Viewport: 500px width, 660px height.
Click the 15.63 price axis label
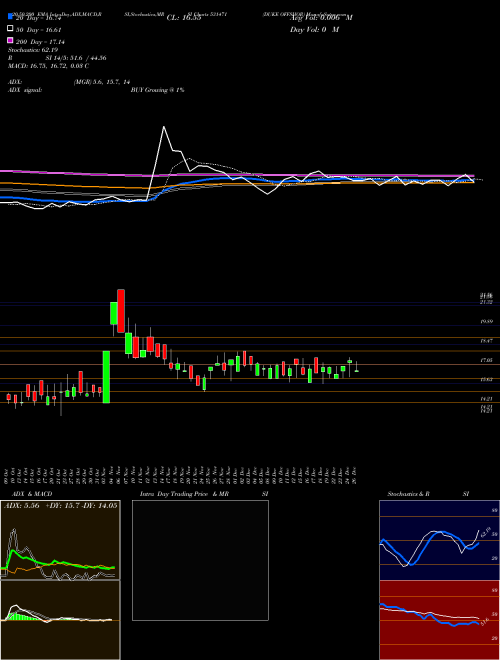point(487,379)
